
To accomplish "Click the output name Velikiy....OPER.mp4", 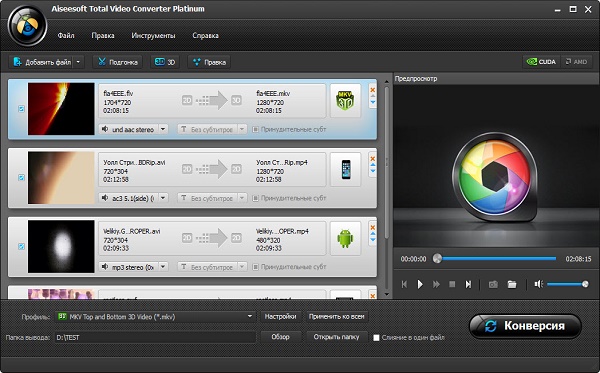I will (x=282, y=231).
